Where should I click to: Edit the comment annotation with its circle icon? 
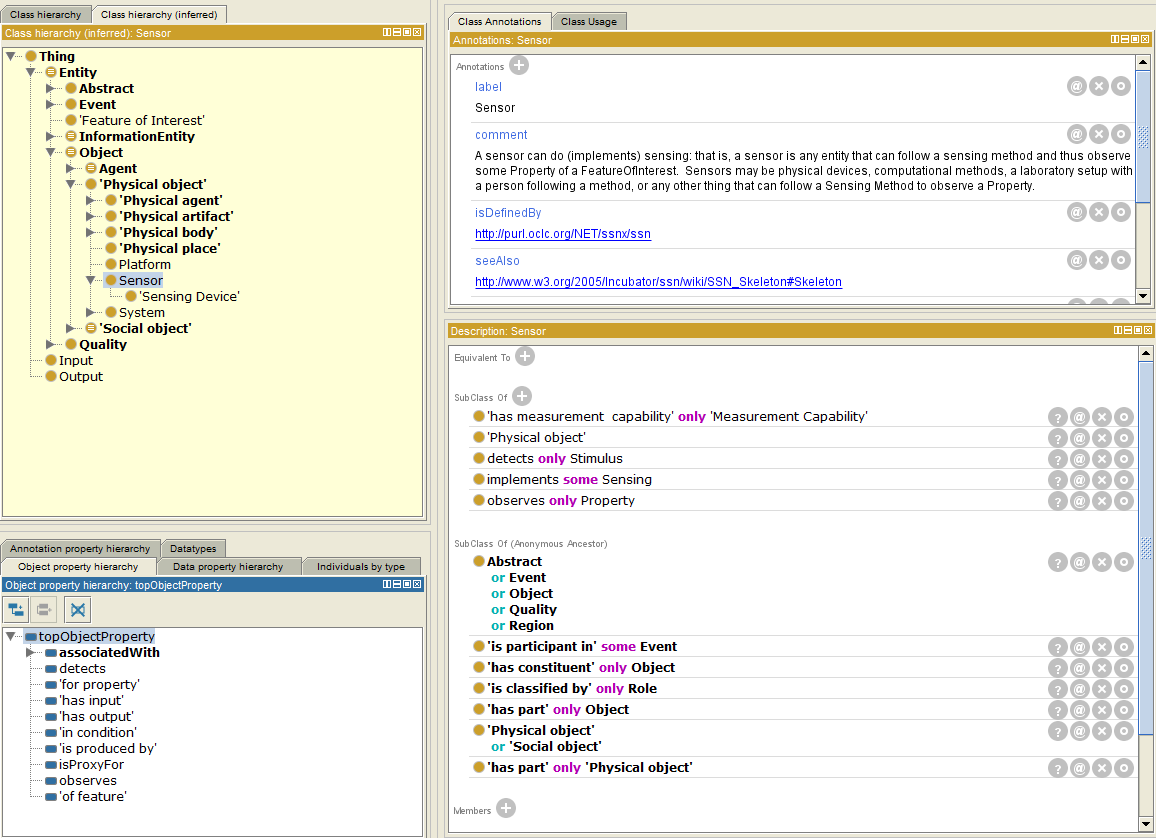pyautogui.click(x=1121, y=135)
